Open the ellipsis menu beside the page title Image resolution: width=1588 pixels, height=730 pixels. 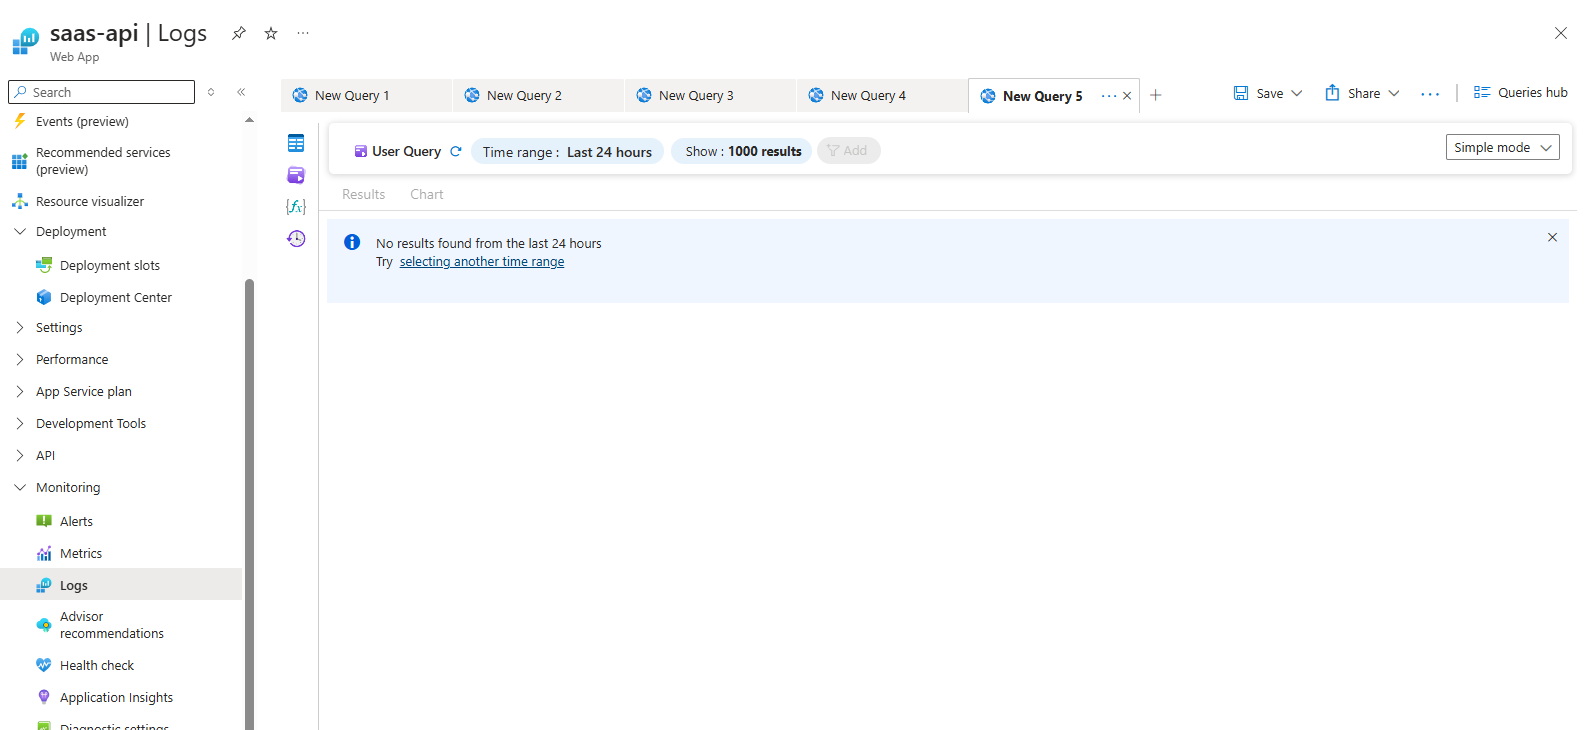coord(303,33)
